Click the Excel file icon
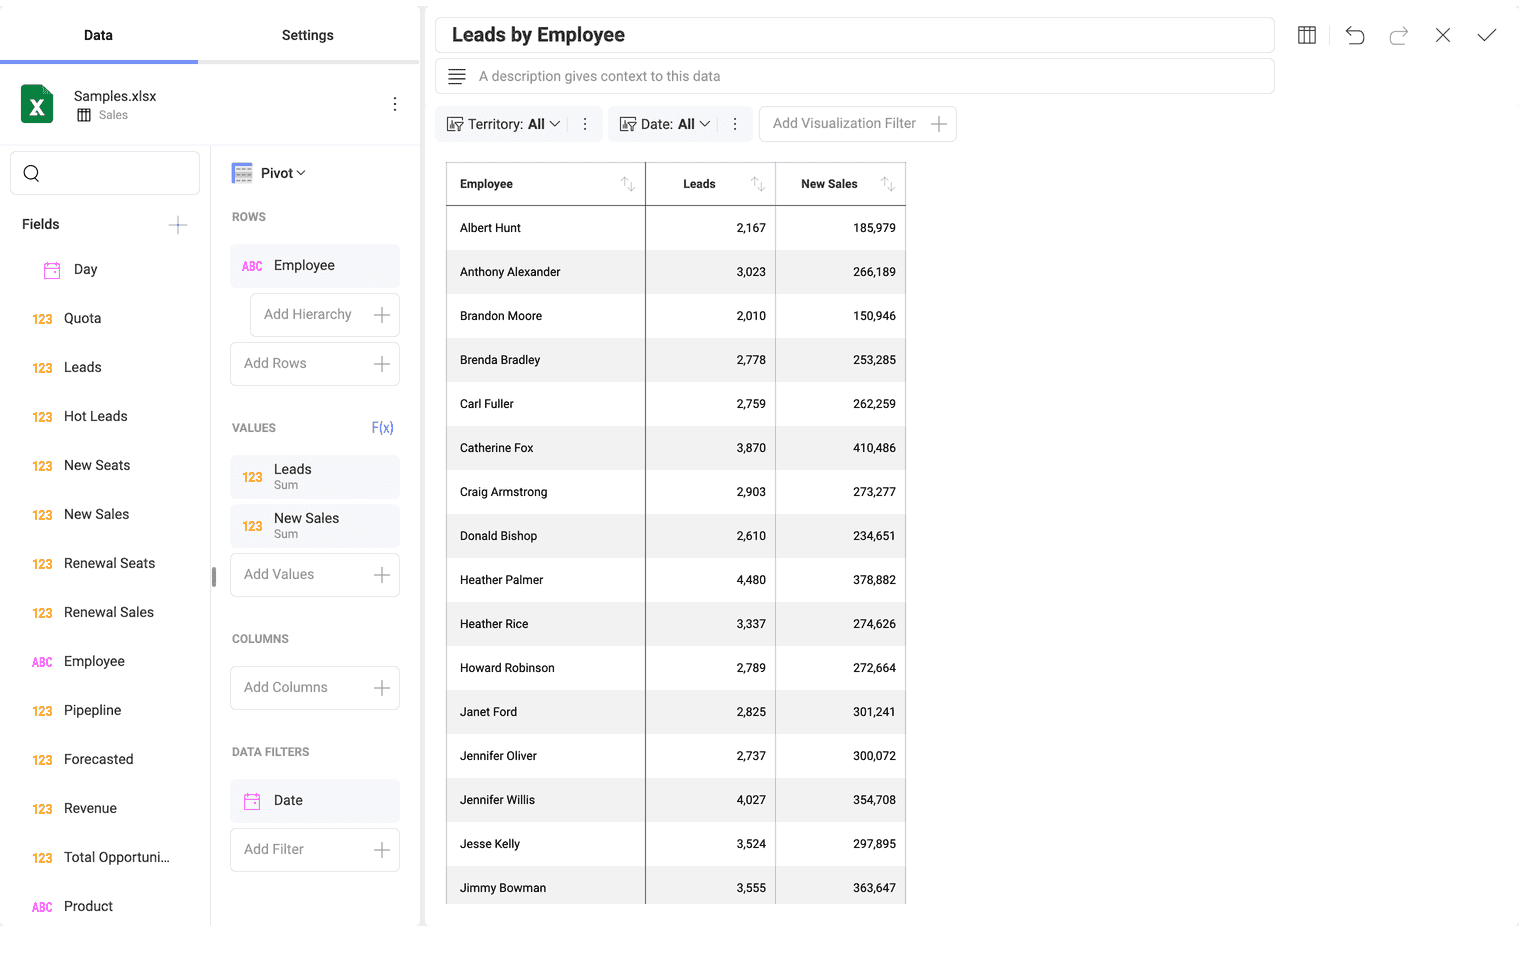 [x=37, y=104]
